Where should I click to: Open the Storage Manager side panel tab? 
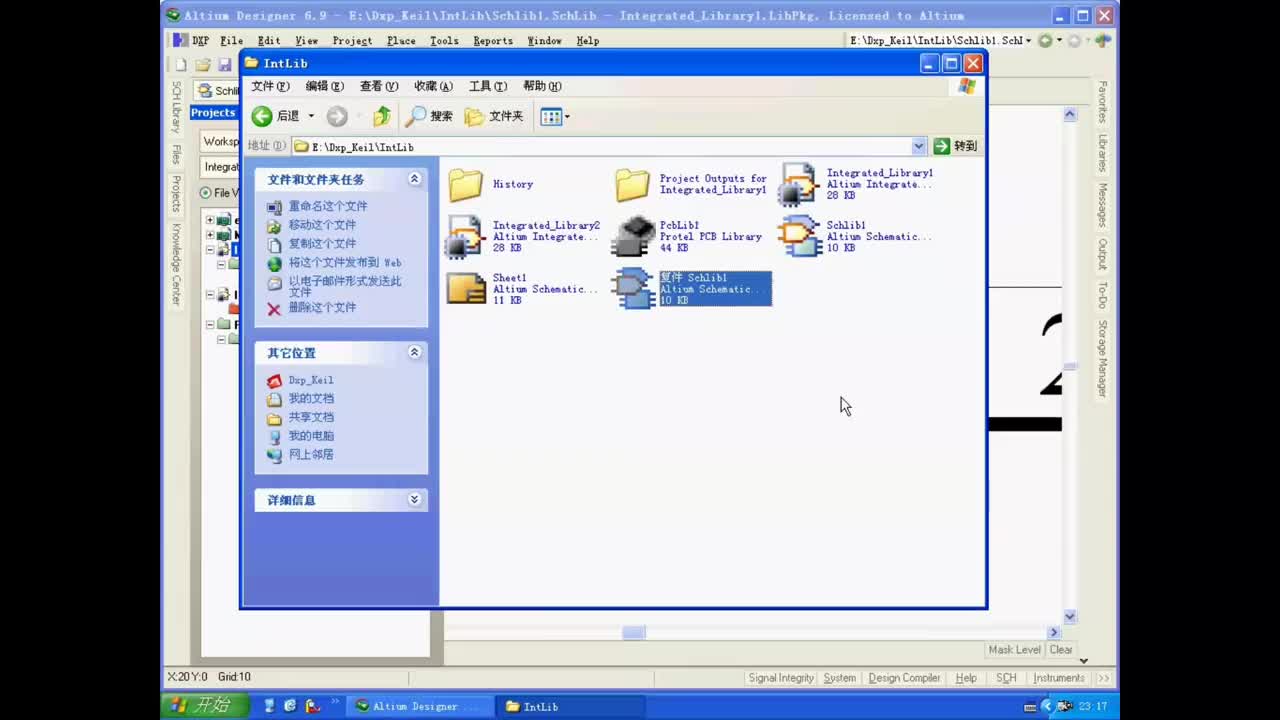coord(1103,358)
